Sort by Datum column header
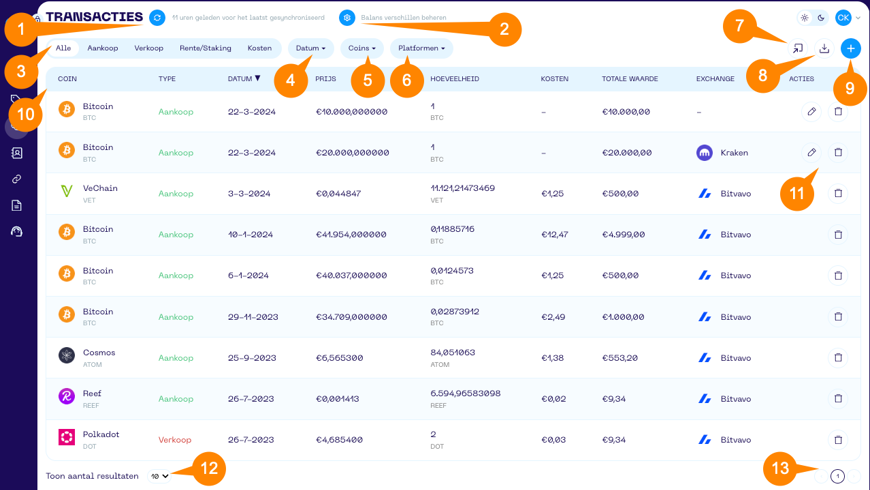870x490 pixels. (x=243, y=79)
